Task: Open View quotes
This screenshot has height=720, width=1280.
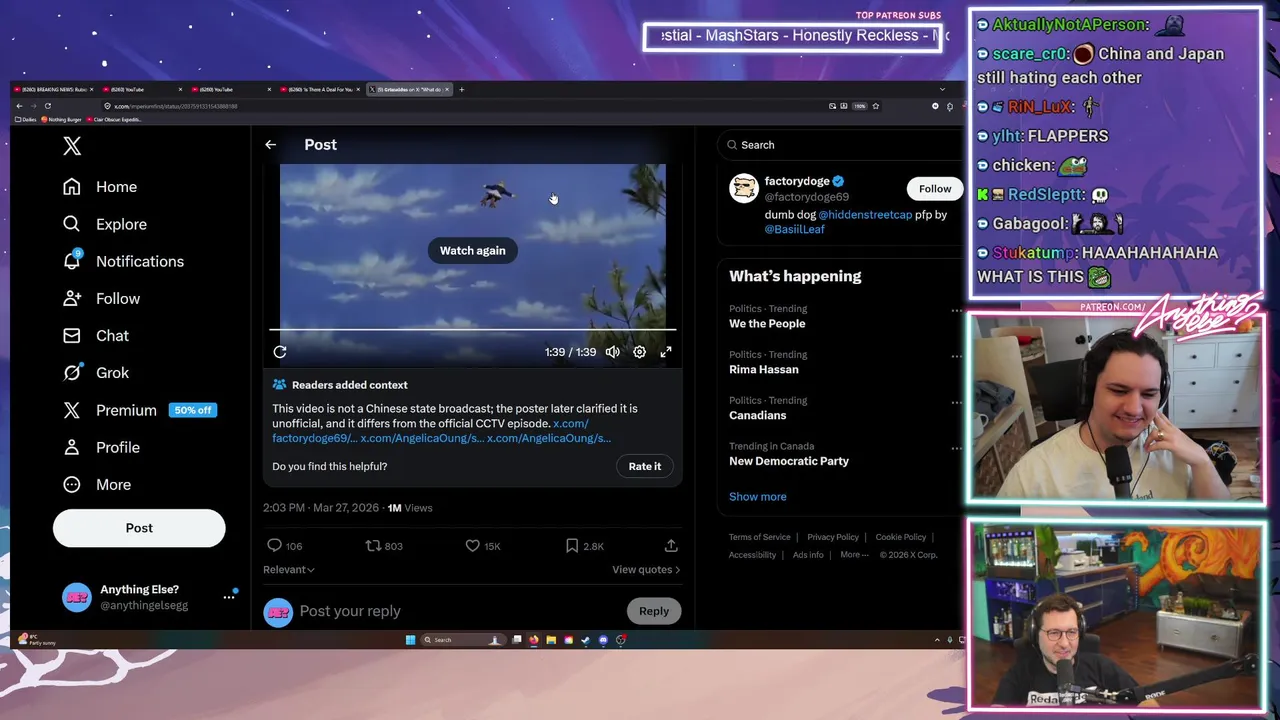Action: tap(646, 570)
